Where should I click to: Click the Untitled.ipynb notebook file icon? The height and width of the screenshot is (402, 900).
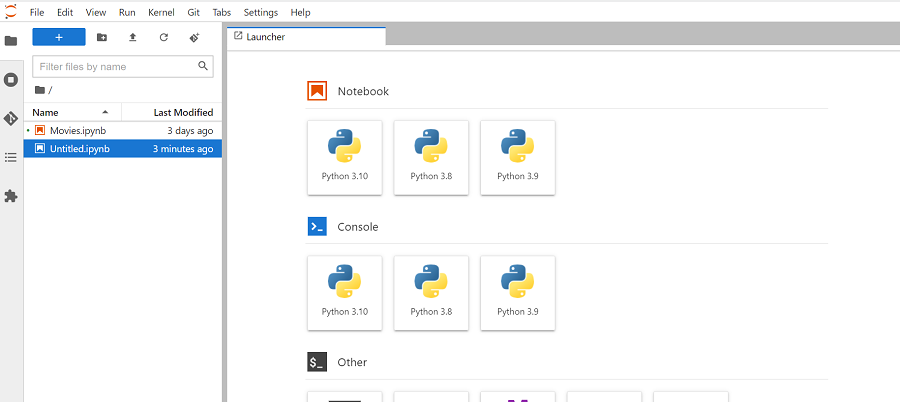click(x=40, y=149)
